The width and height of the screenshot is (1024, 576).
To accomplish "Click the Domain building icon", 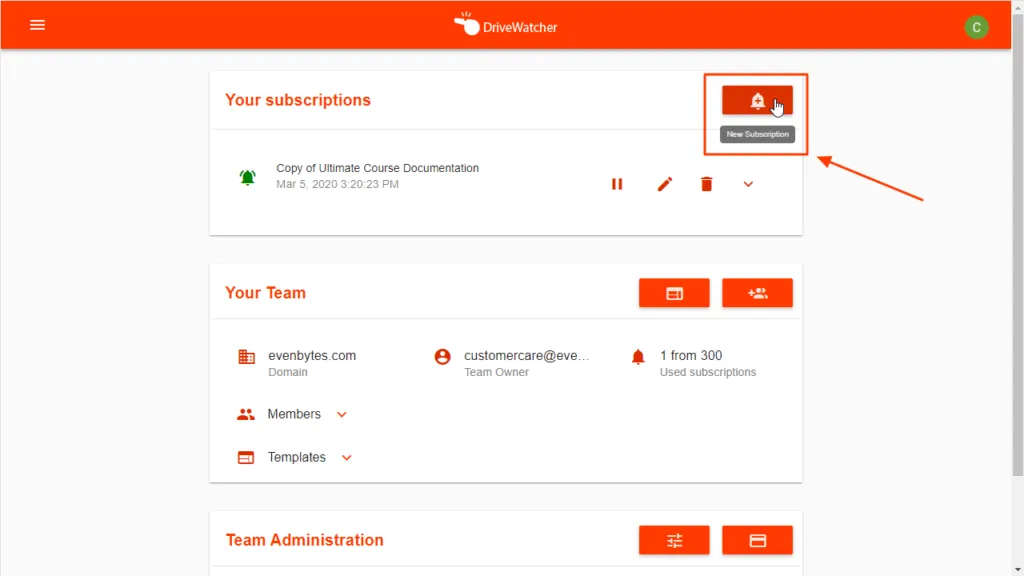I will pos(246,357).
